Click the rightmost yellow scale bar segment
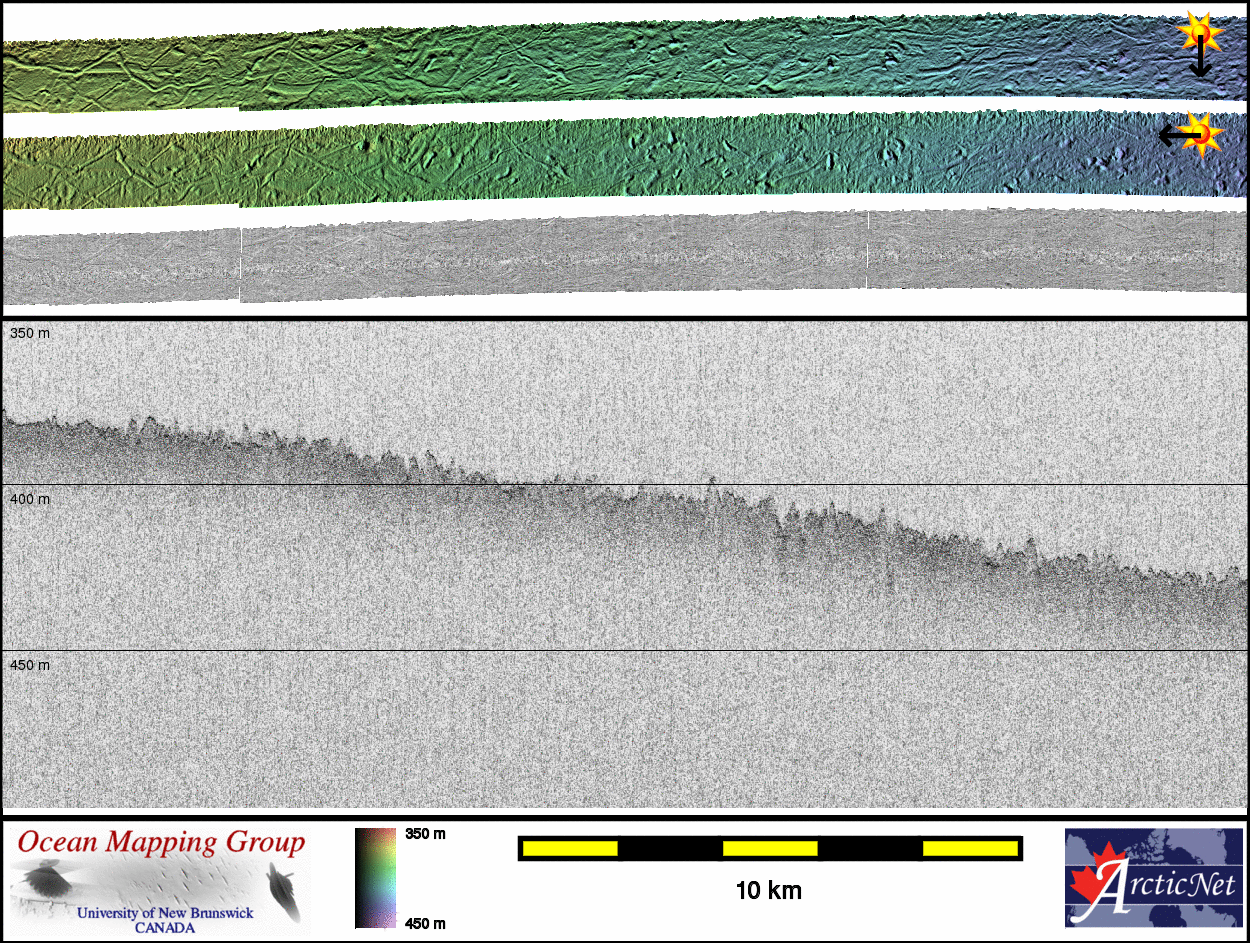1250x943 pixels. (x=969, y=849)
